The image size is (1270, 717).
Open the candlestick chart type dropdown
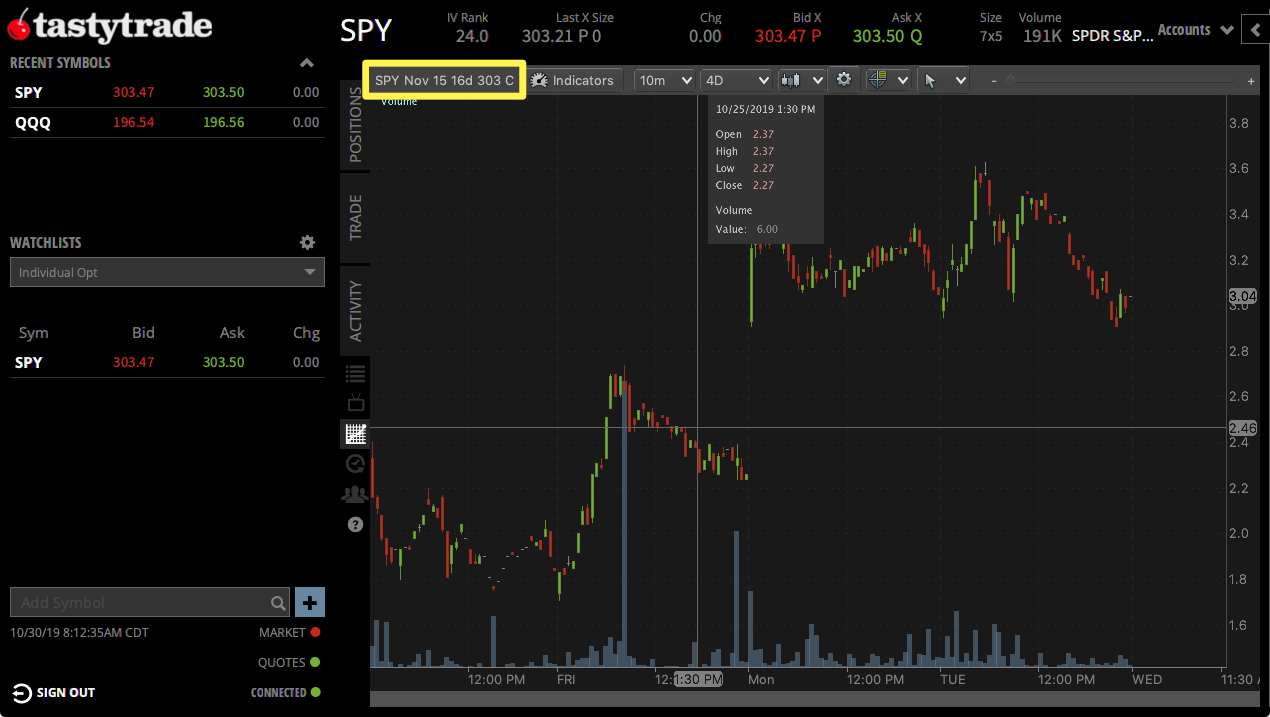pyautogui.click(x=801, y=80)
